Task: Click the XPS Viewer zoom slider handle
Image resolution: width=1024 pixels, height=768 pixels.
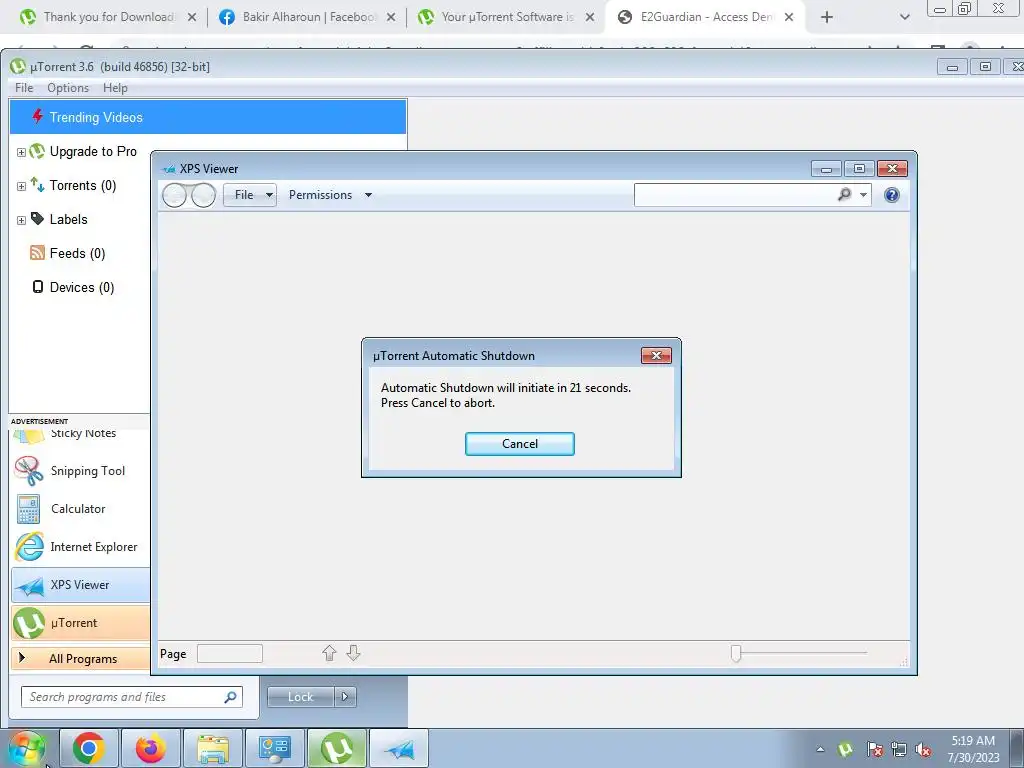Action: tap(736, 653)
